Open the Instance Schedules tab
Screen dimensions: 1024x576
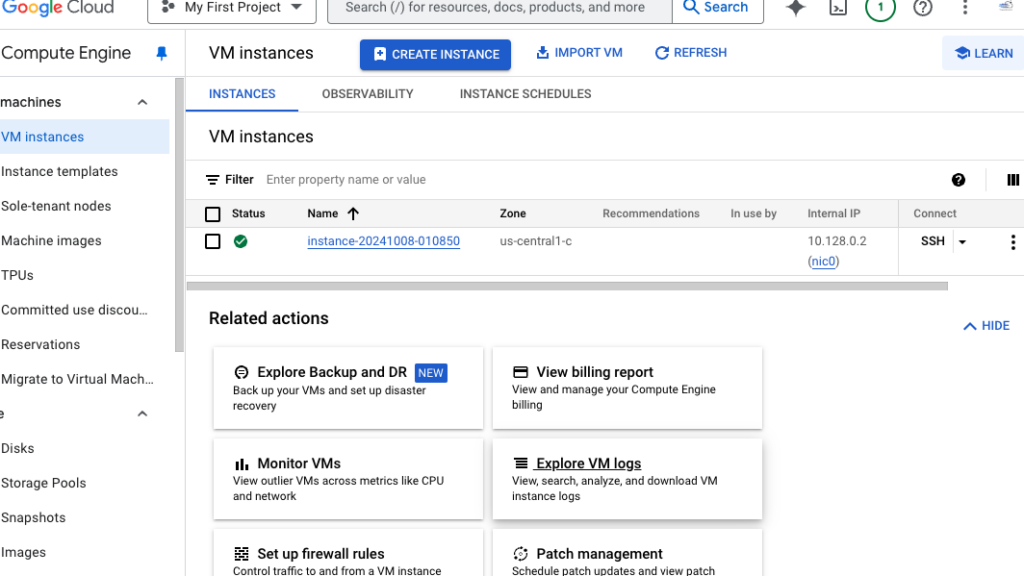[x=525, y=94]
